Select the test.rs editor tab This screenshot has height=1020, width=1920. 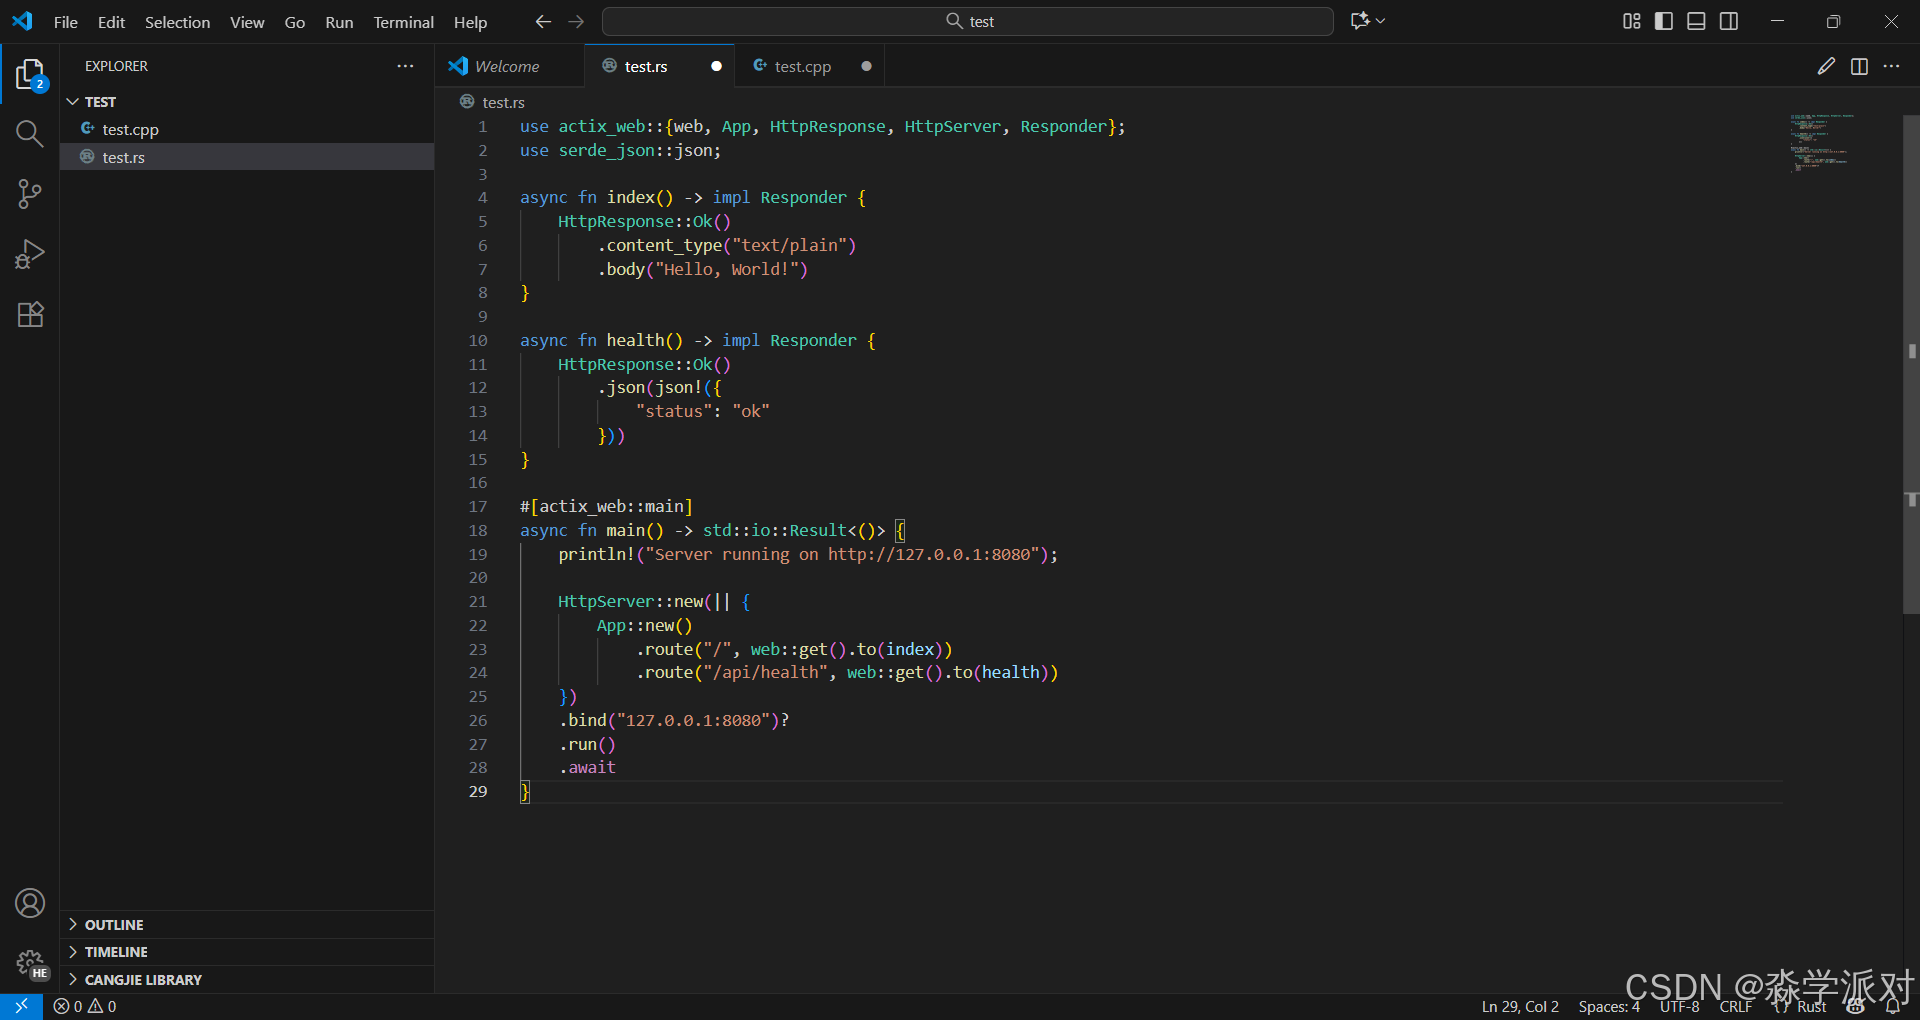pos(646,66)
